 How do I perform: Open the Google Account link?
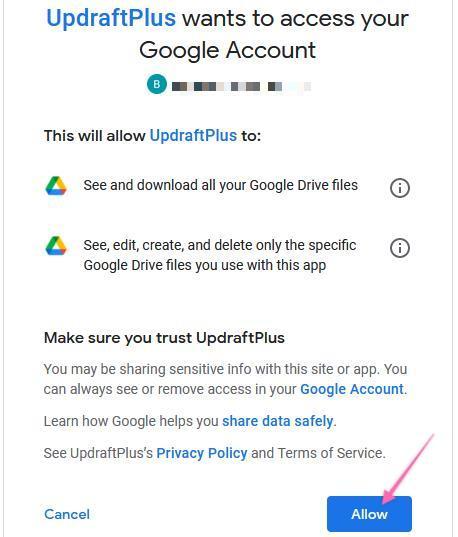point(352,389)
